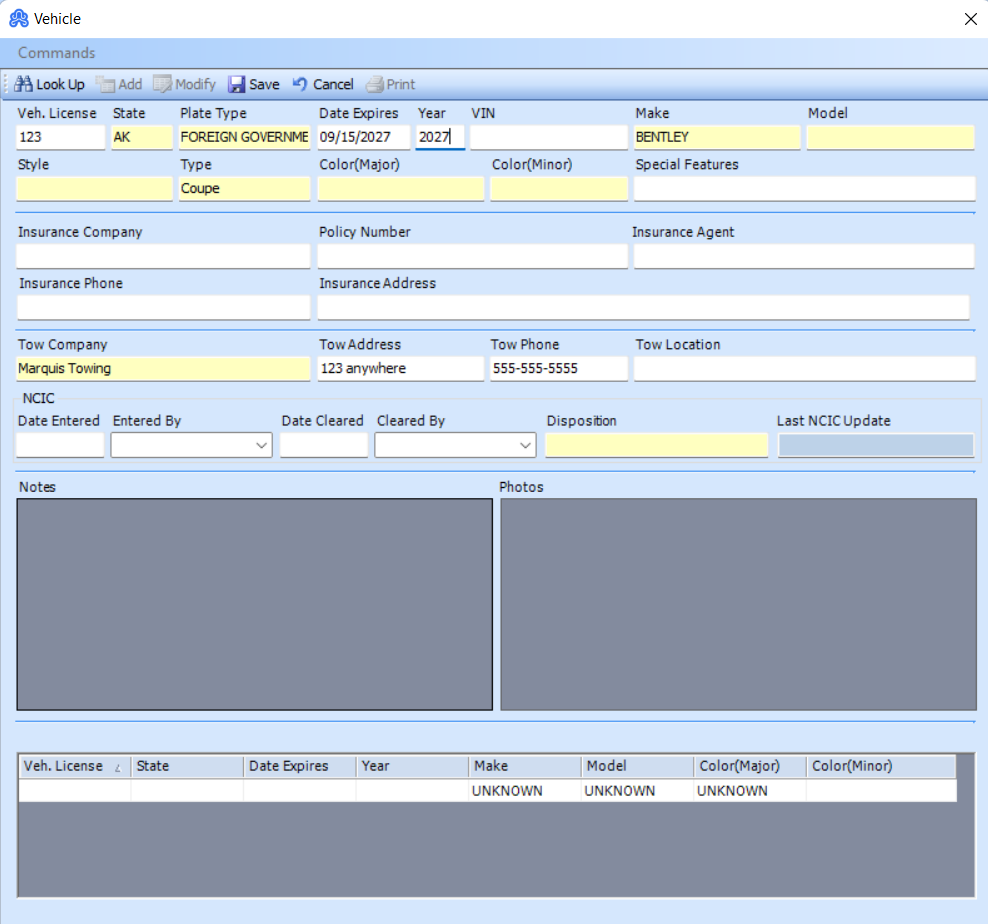Click the Print printer icon
The image size is (988, 924).
coord(376,84)
